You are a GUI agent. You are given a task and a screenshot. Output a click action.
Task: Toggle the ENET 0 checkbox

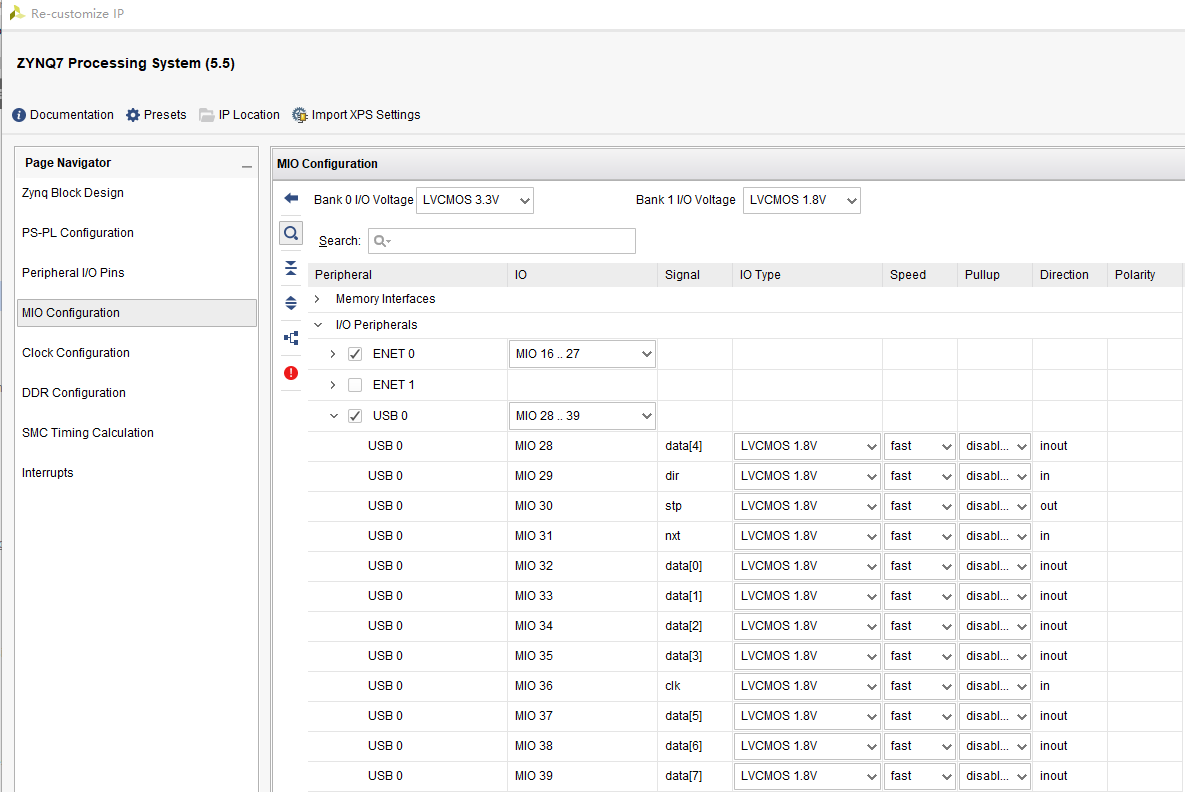point(354,354)
